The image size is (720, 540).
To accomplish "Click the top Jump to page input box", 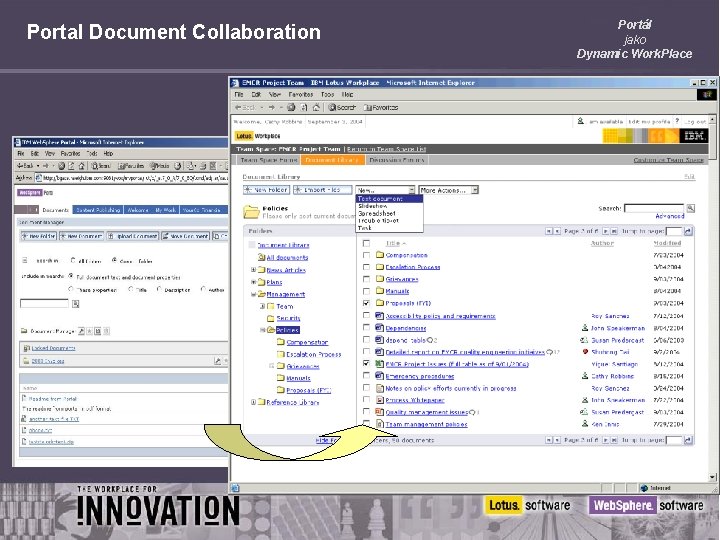I will [x=674, y=231].
